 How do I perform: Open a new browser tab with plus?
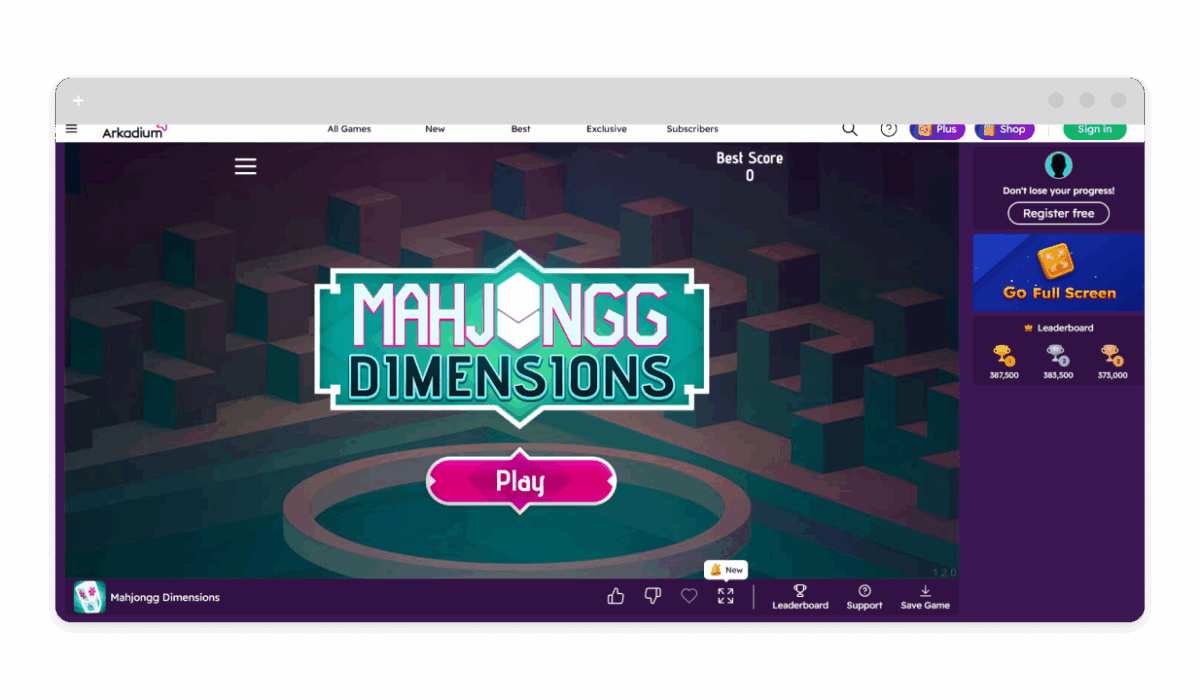click(x=79, y=101)
